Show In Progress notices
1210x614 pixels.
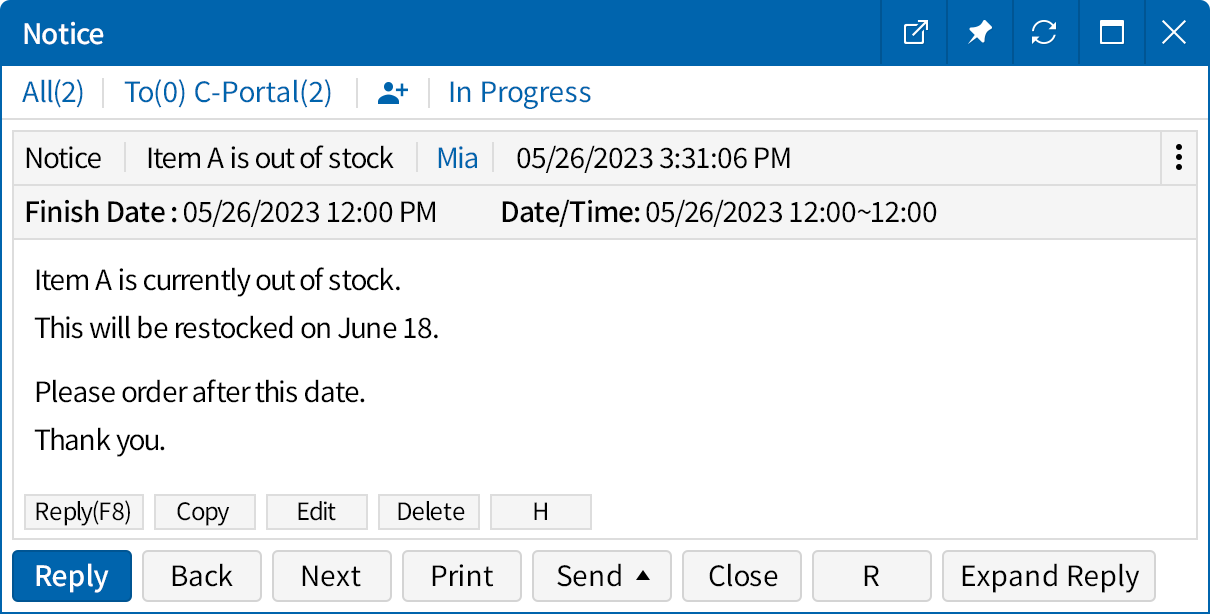click(519, 93)
